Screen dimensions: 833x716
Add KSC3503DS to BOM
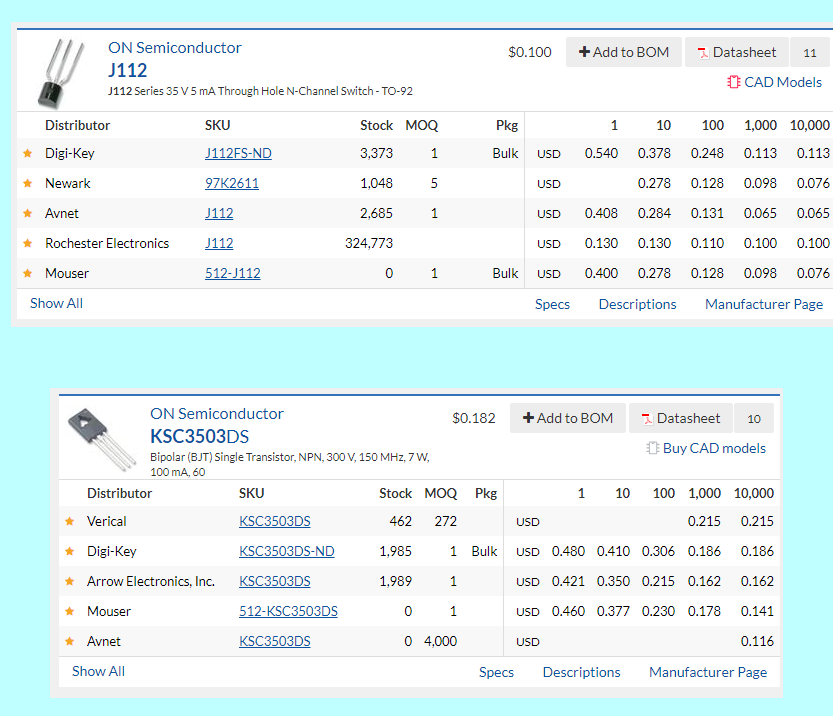tap(568, 418)
